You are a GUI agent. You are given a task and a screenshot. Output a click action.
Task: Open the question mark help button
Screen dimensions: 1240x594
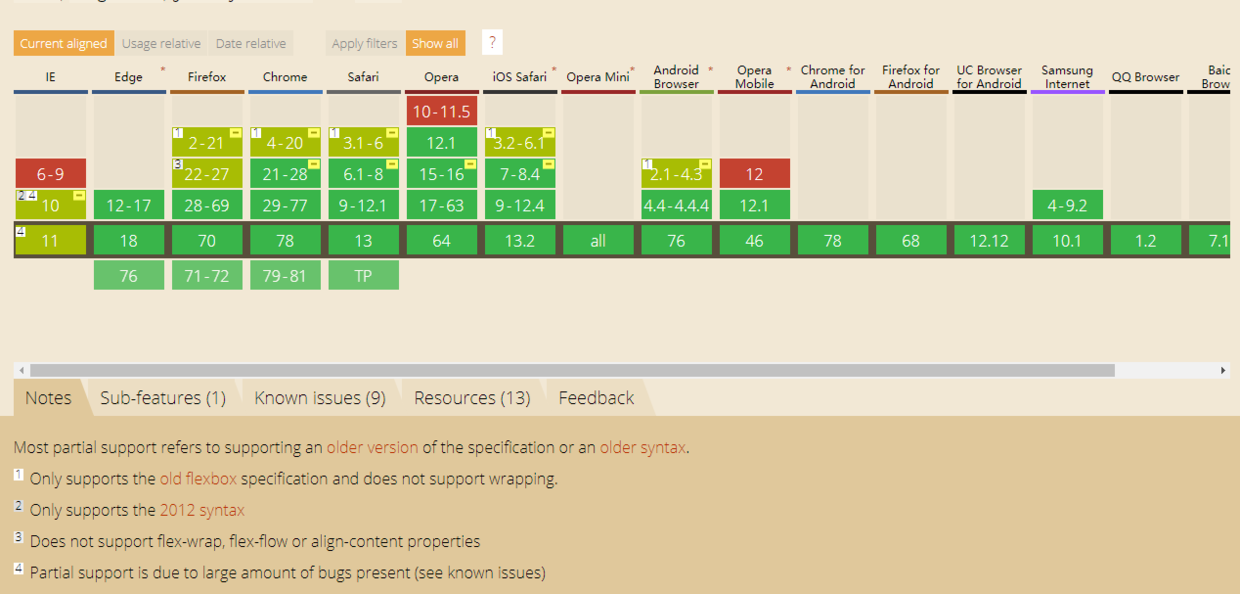(x=491, y=43)
